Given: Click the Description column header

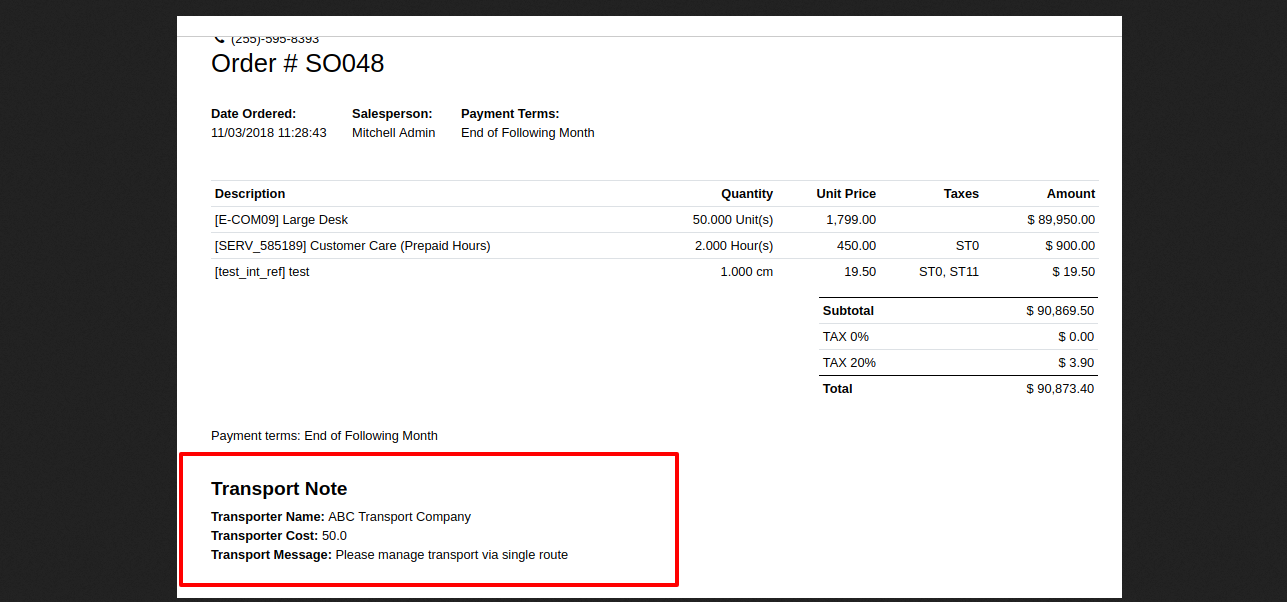Looking at the screenshot, I should [x=250, y=194].
